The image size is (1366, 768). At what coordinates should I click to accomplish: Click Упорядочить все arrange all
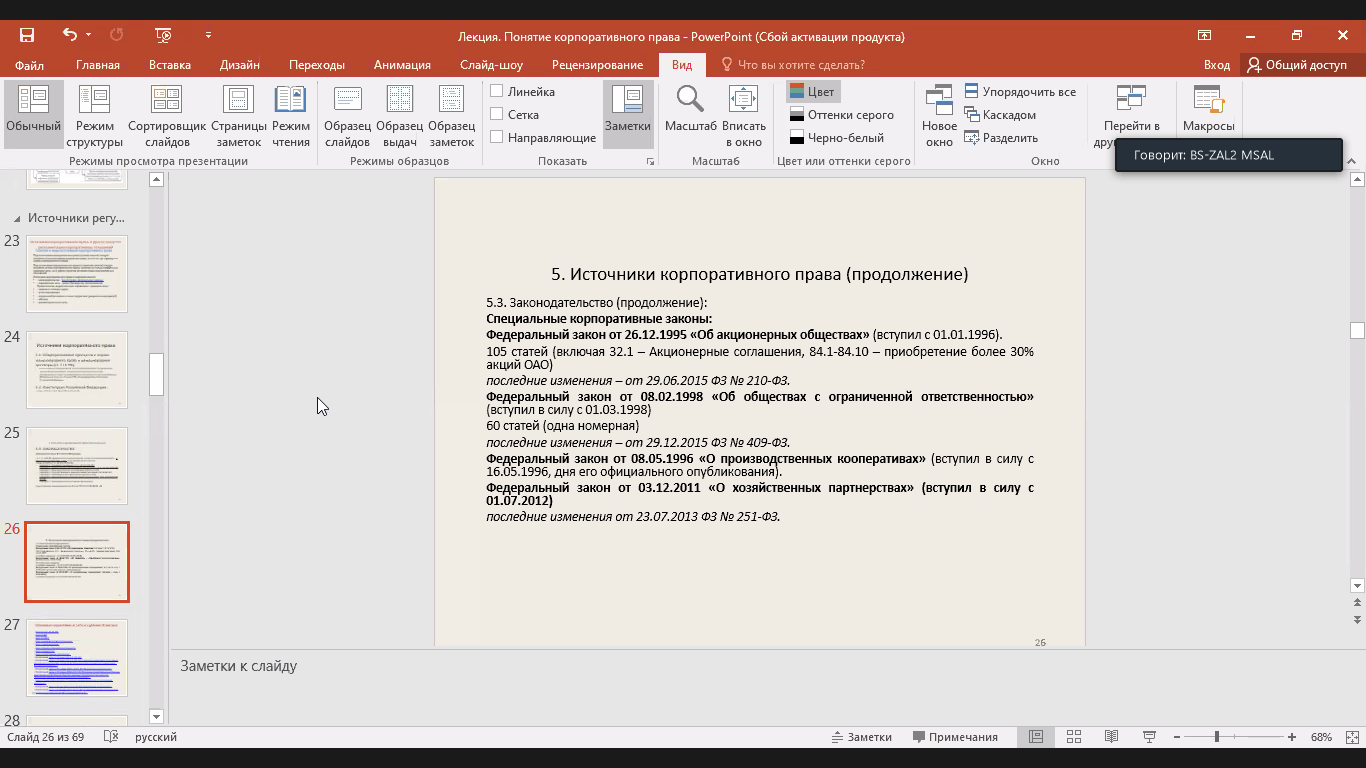[1020, 91]
